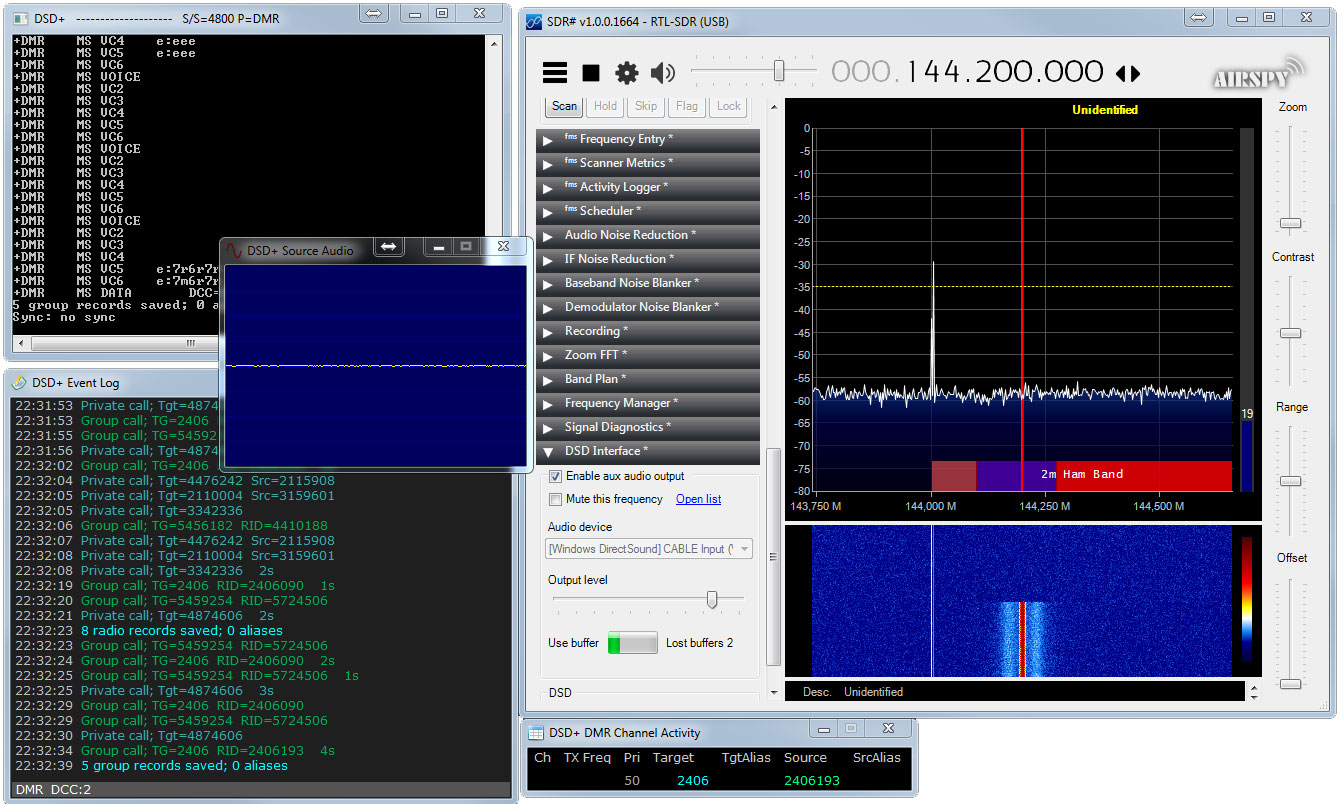Toggle the Use buffer switch
1341x804 pixels.
point(632,643)
